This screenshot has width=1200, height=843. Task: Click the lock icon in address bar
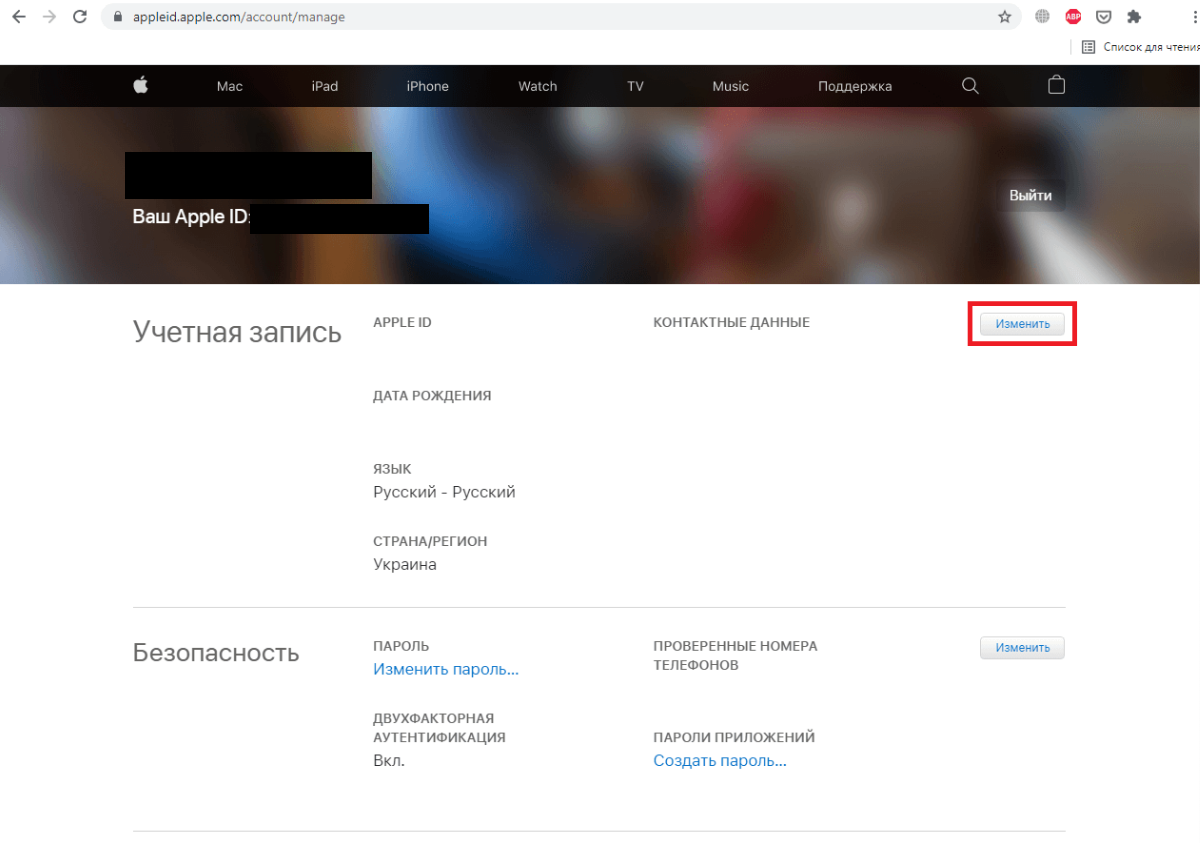click(118, 17)
